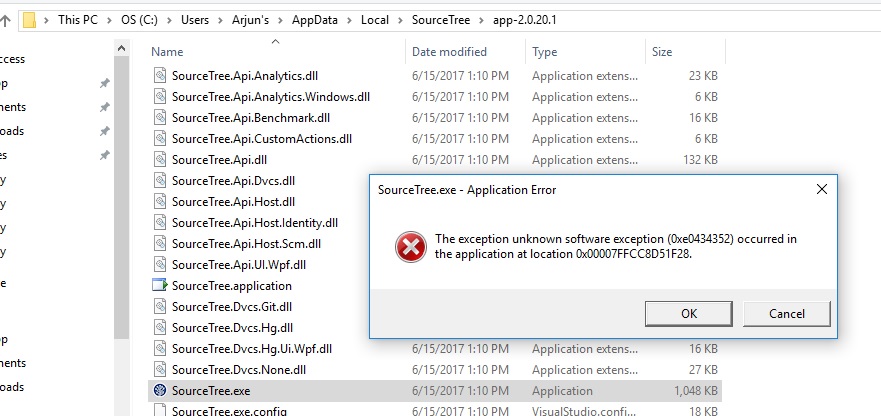Select the SourceTree.Api.Host.Identity.dll file
881x416 pixels.
click(x=255, y=223)
